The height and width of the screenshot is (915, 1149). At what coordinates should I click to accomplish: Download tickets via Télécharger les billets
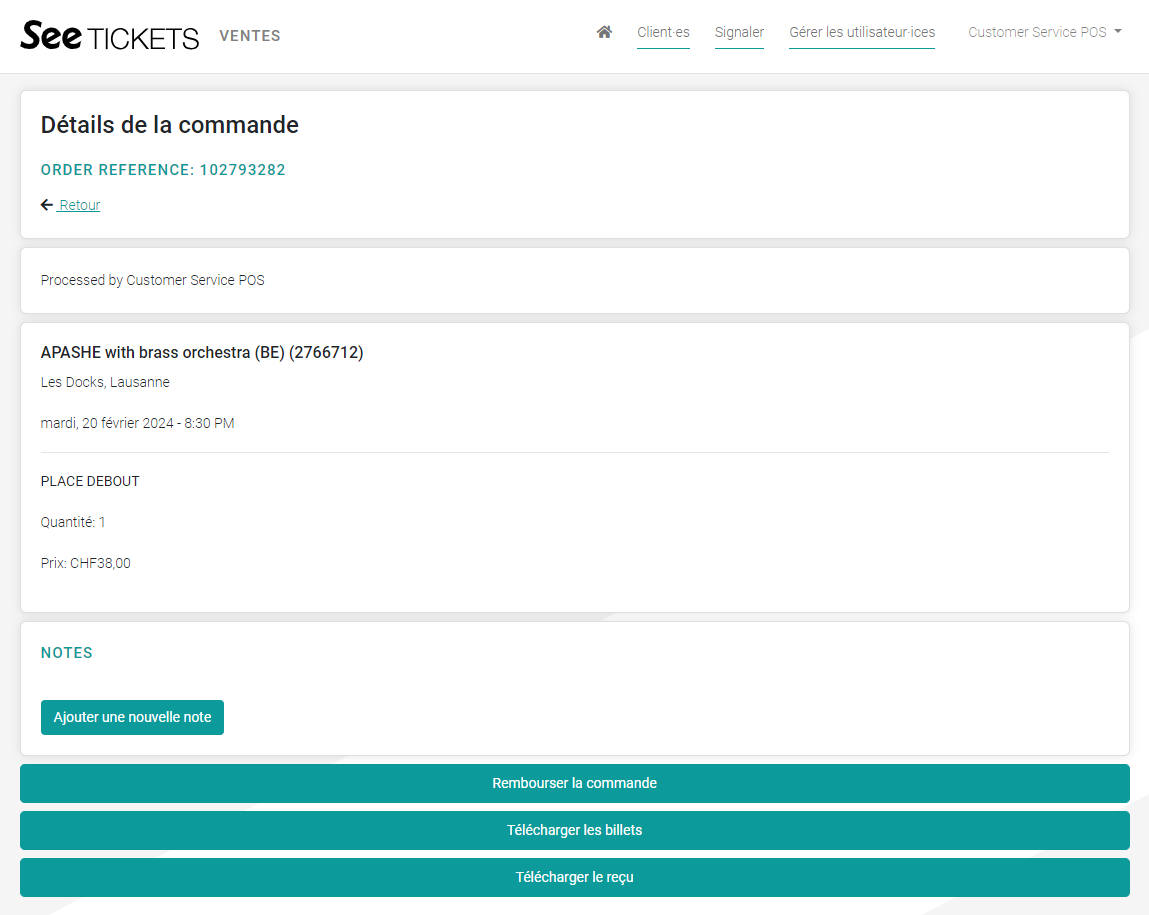click(574, 830)
